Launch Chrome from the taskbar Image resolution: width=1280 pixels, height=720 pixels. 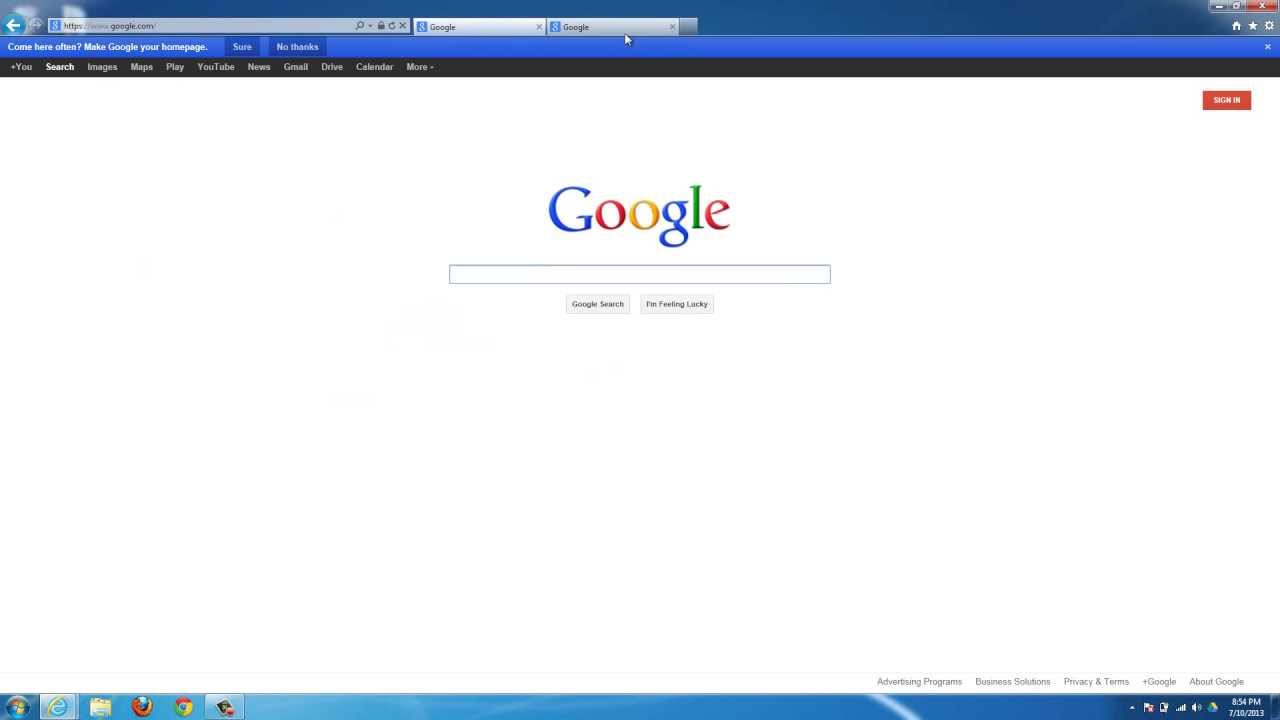[183, 707]
